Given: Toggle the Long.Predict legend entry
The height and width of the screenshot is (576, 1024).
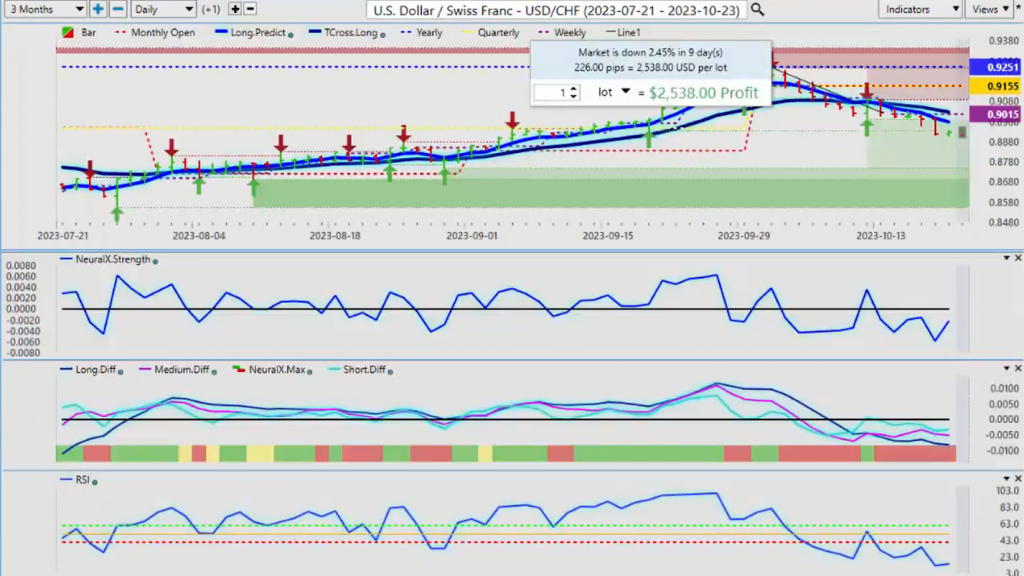Looking at the screenshot, I should tap(251, 32).
